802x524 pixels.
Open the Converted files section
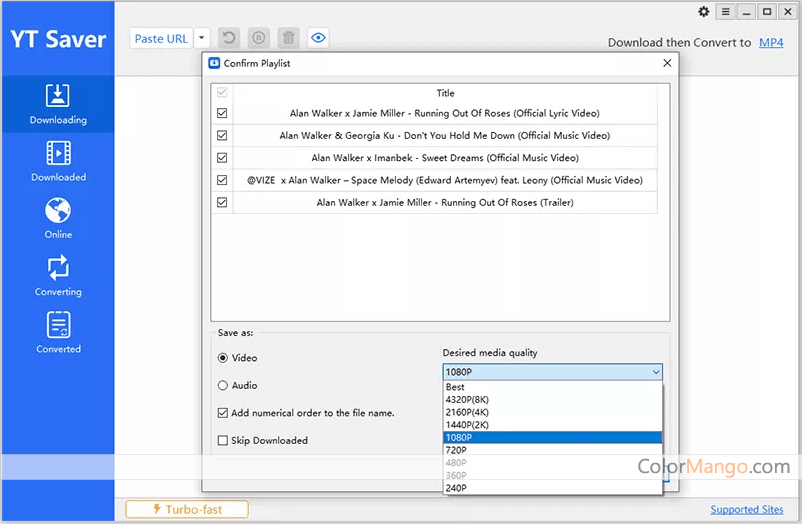coord(58,333)
